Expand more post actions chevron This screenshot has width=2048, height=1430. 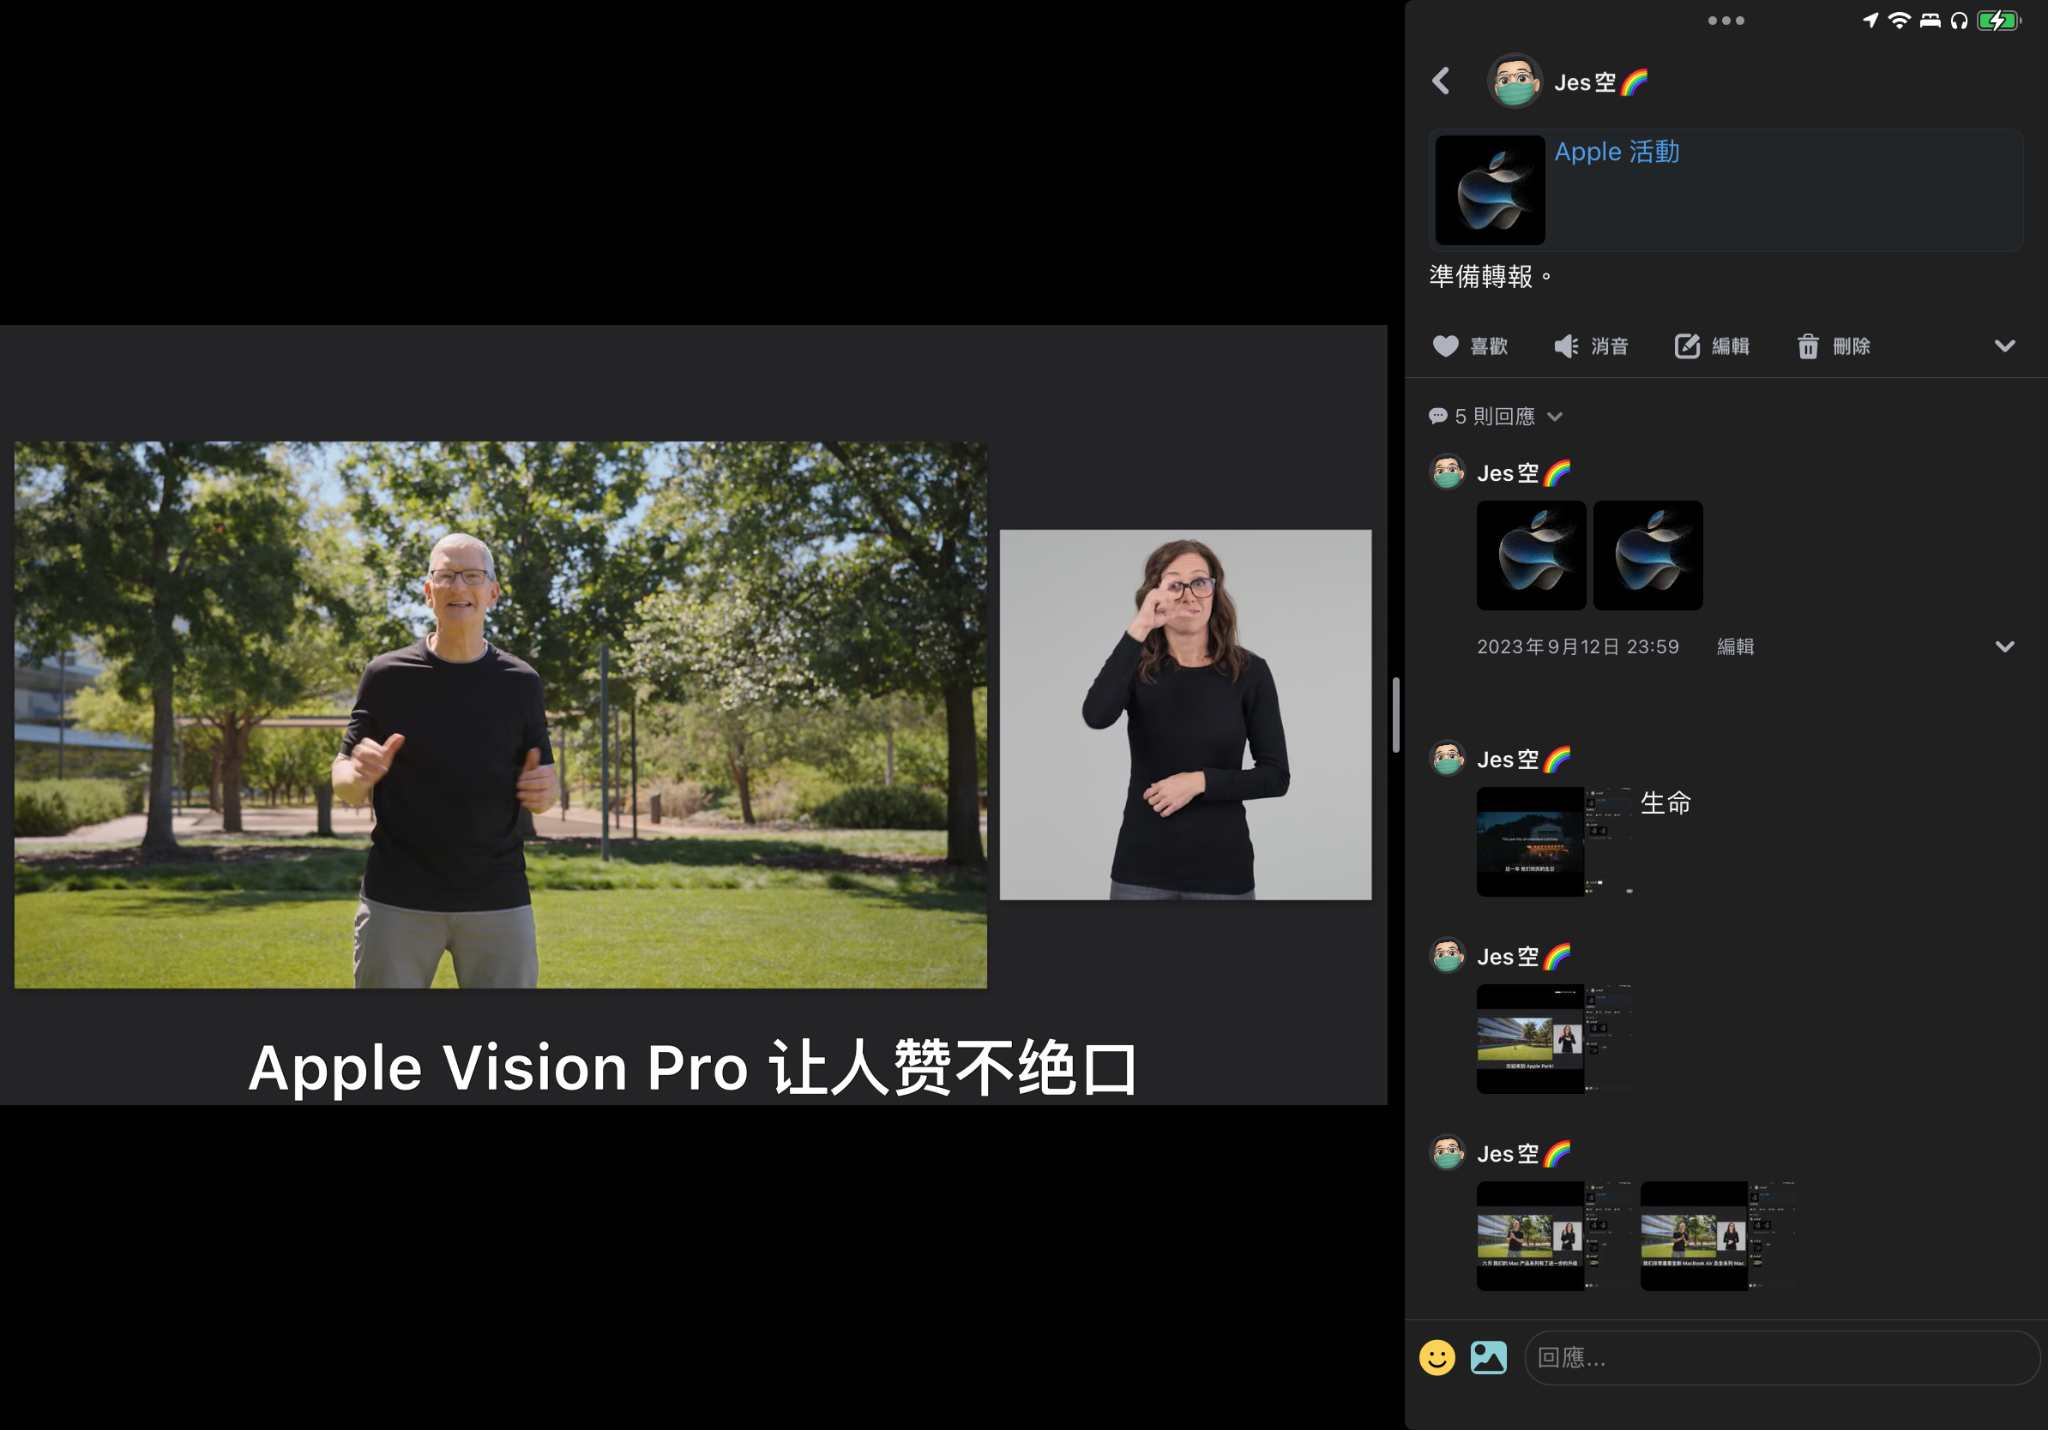pyautogui.click(x=2004, y=346)
